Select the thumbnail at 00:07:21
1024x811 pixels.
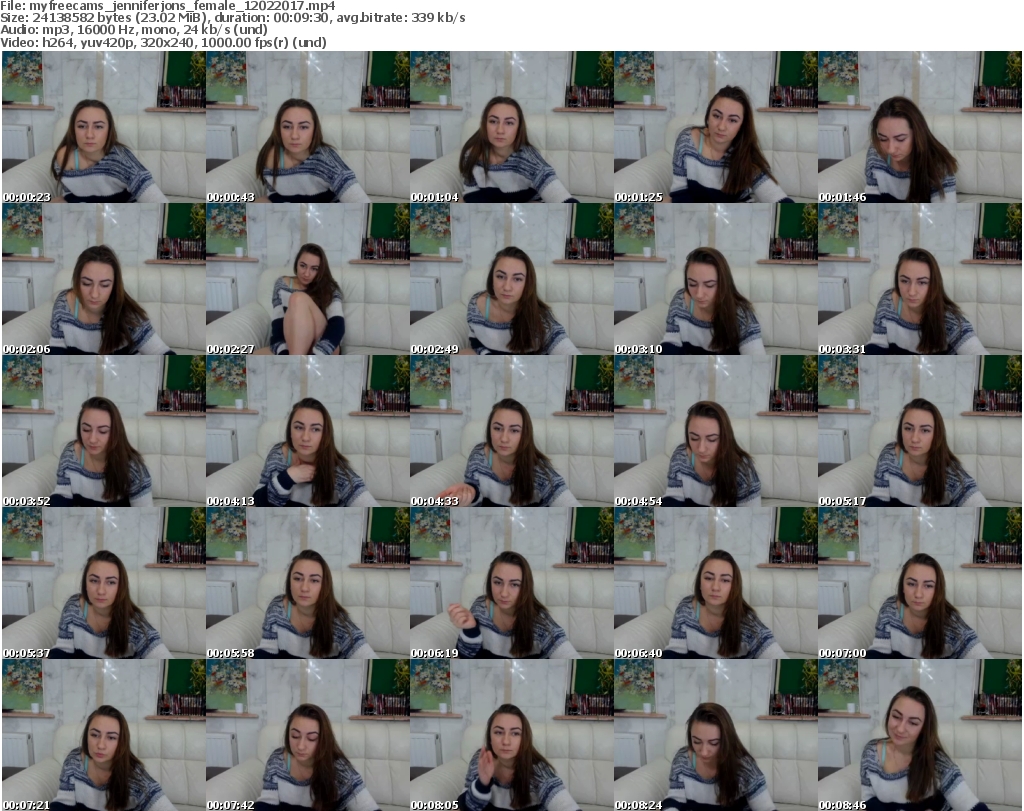pos(104,735)
